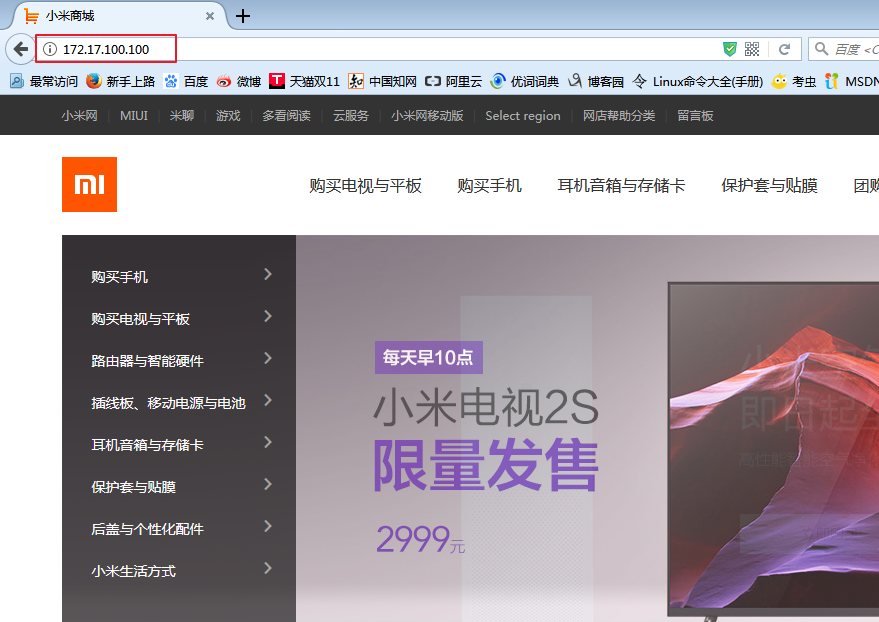Open the 博客园 bookmark

click(595, 81)
